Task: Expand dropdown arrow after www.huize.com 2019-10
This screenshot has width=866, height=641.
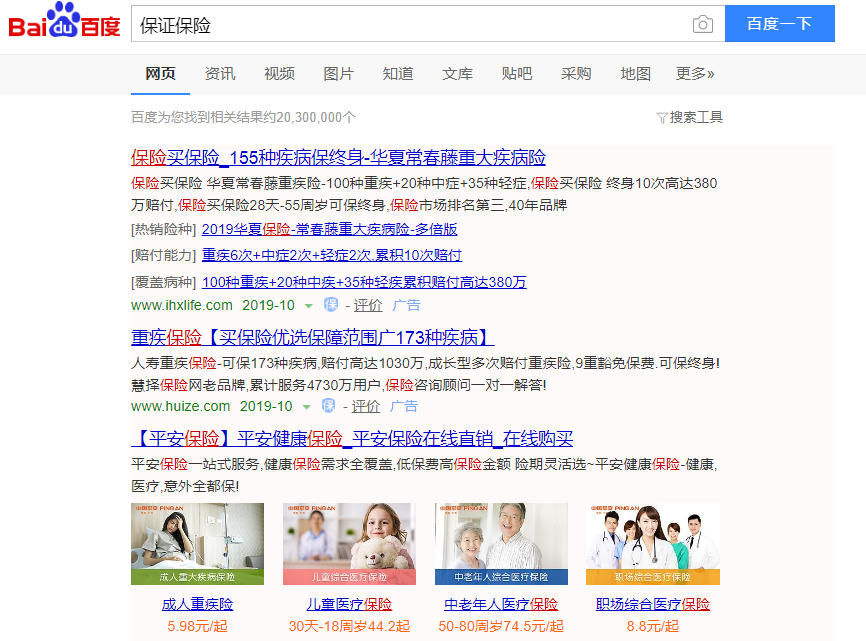Action: coord(307,407)
